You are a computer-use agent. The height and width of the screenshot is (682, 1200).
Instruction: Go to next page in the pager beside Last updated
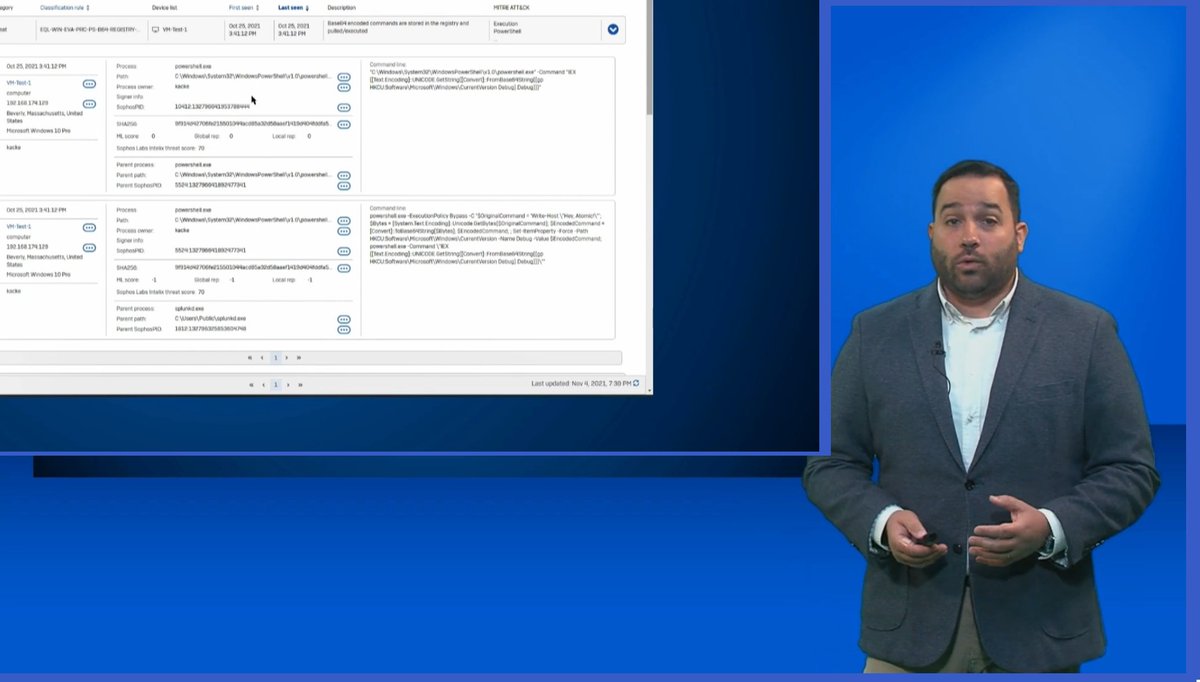click(x=288, y=384)
